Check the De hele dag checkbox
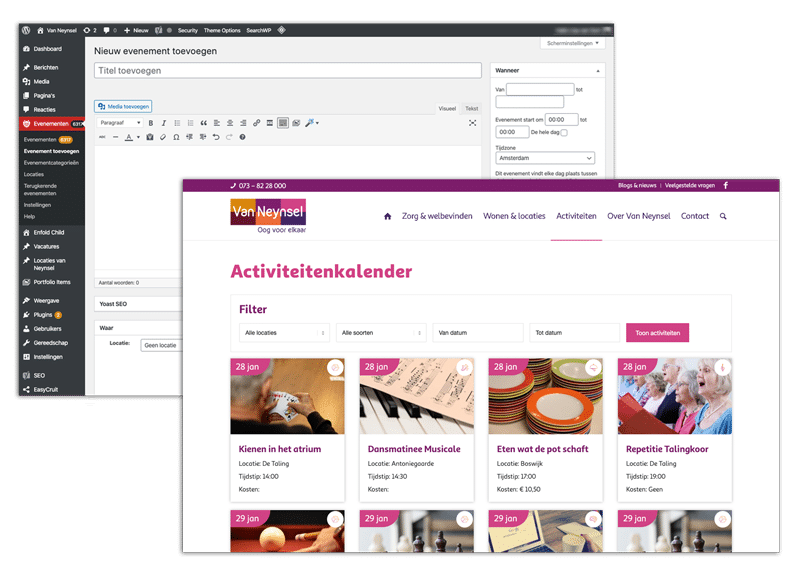This screenshot has width=800, height=575. pyautogui.click(x=564, y=133)
